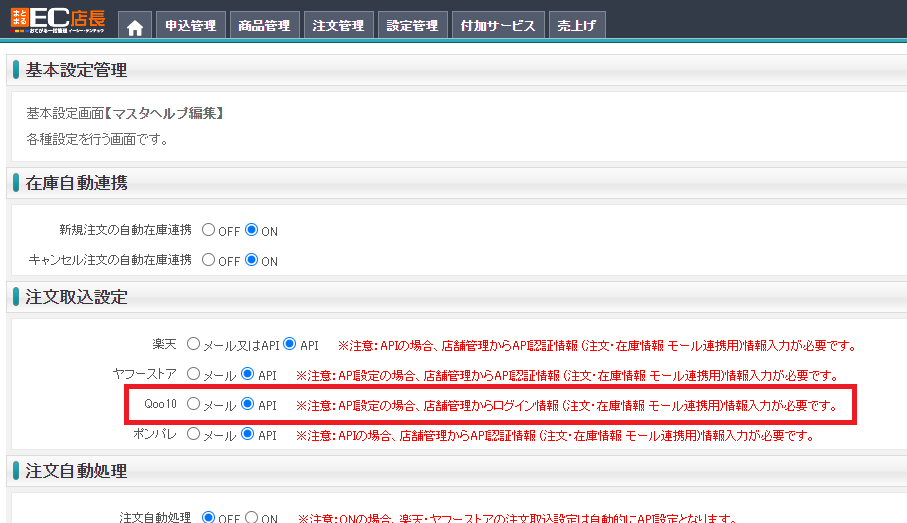
Task: Choose メール for ポンパレ
Action: 194,435
